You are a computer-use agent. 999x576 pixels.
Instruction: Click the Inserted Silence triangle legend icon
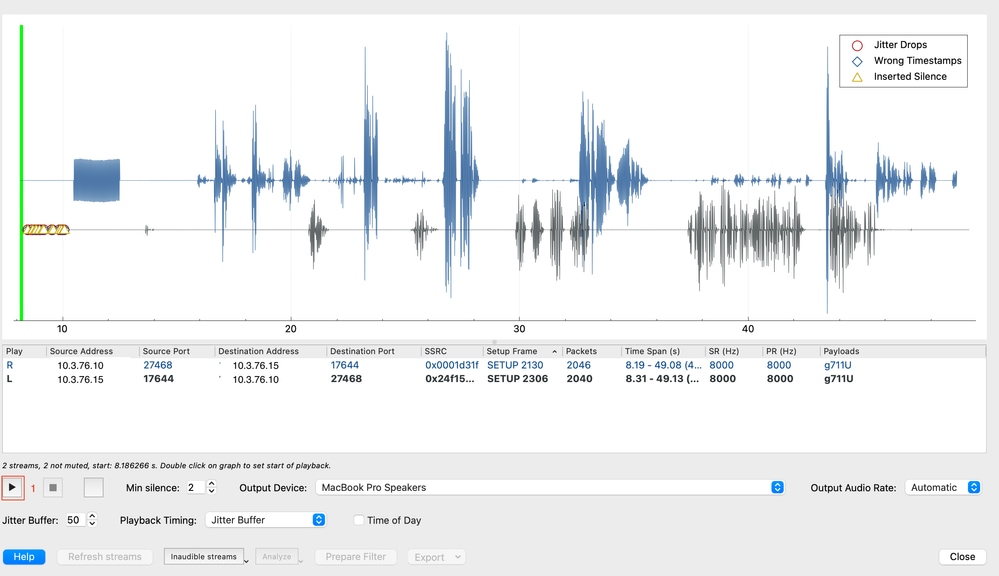(x=857, y=77)
